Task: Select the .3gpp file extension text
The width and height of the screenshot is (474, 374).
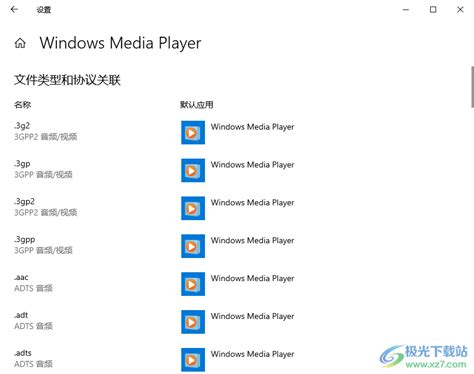Action: click(x=24, y=240)
